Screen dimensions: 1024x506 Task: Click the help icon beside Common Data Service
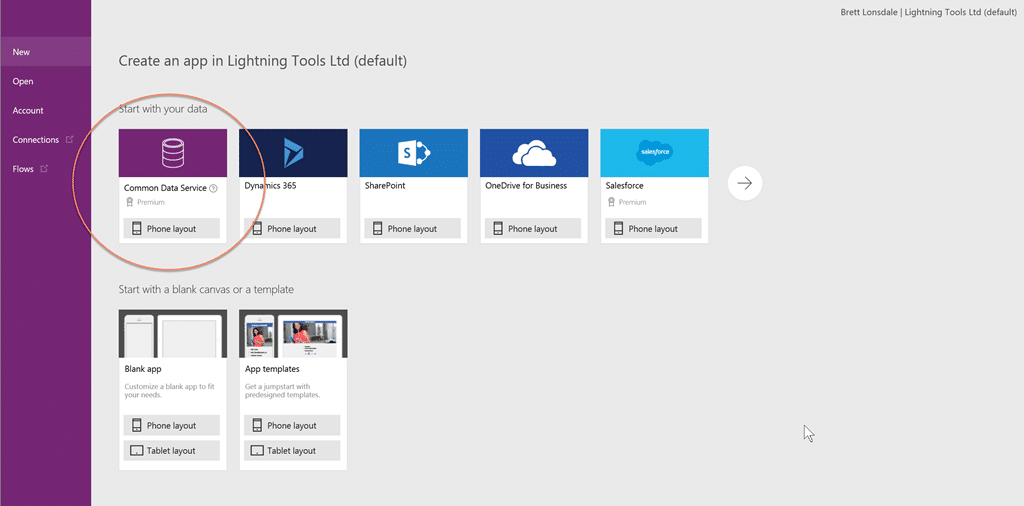pyautogui.click(x=213, y=188)
